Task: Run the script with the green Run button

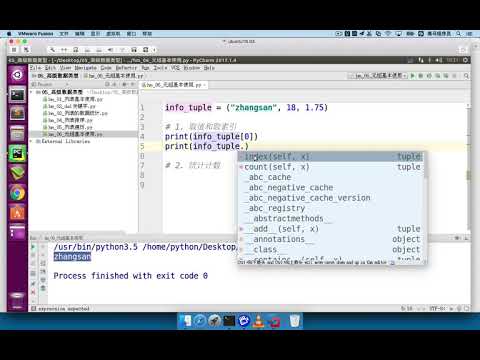Action: [413, 76]
